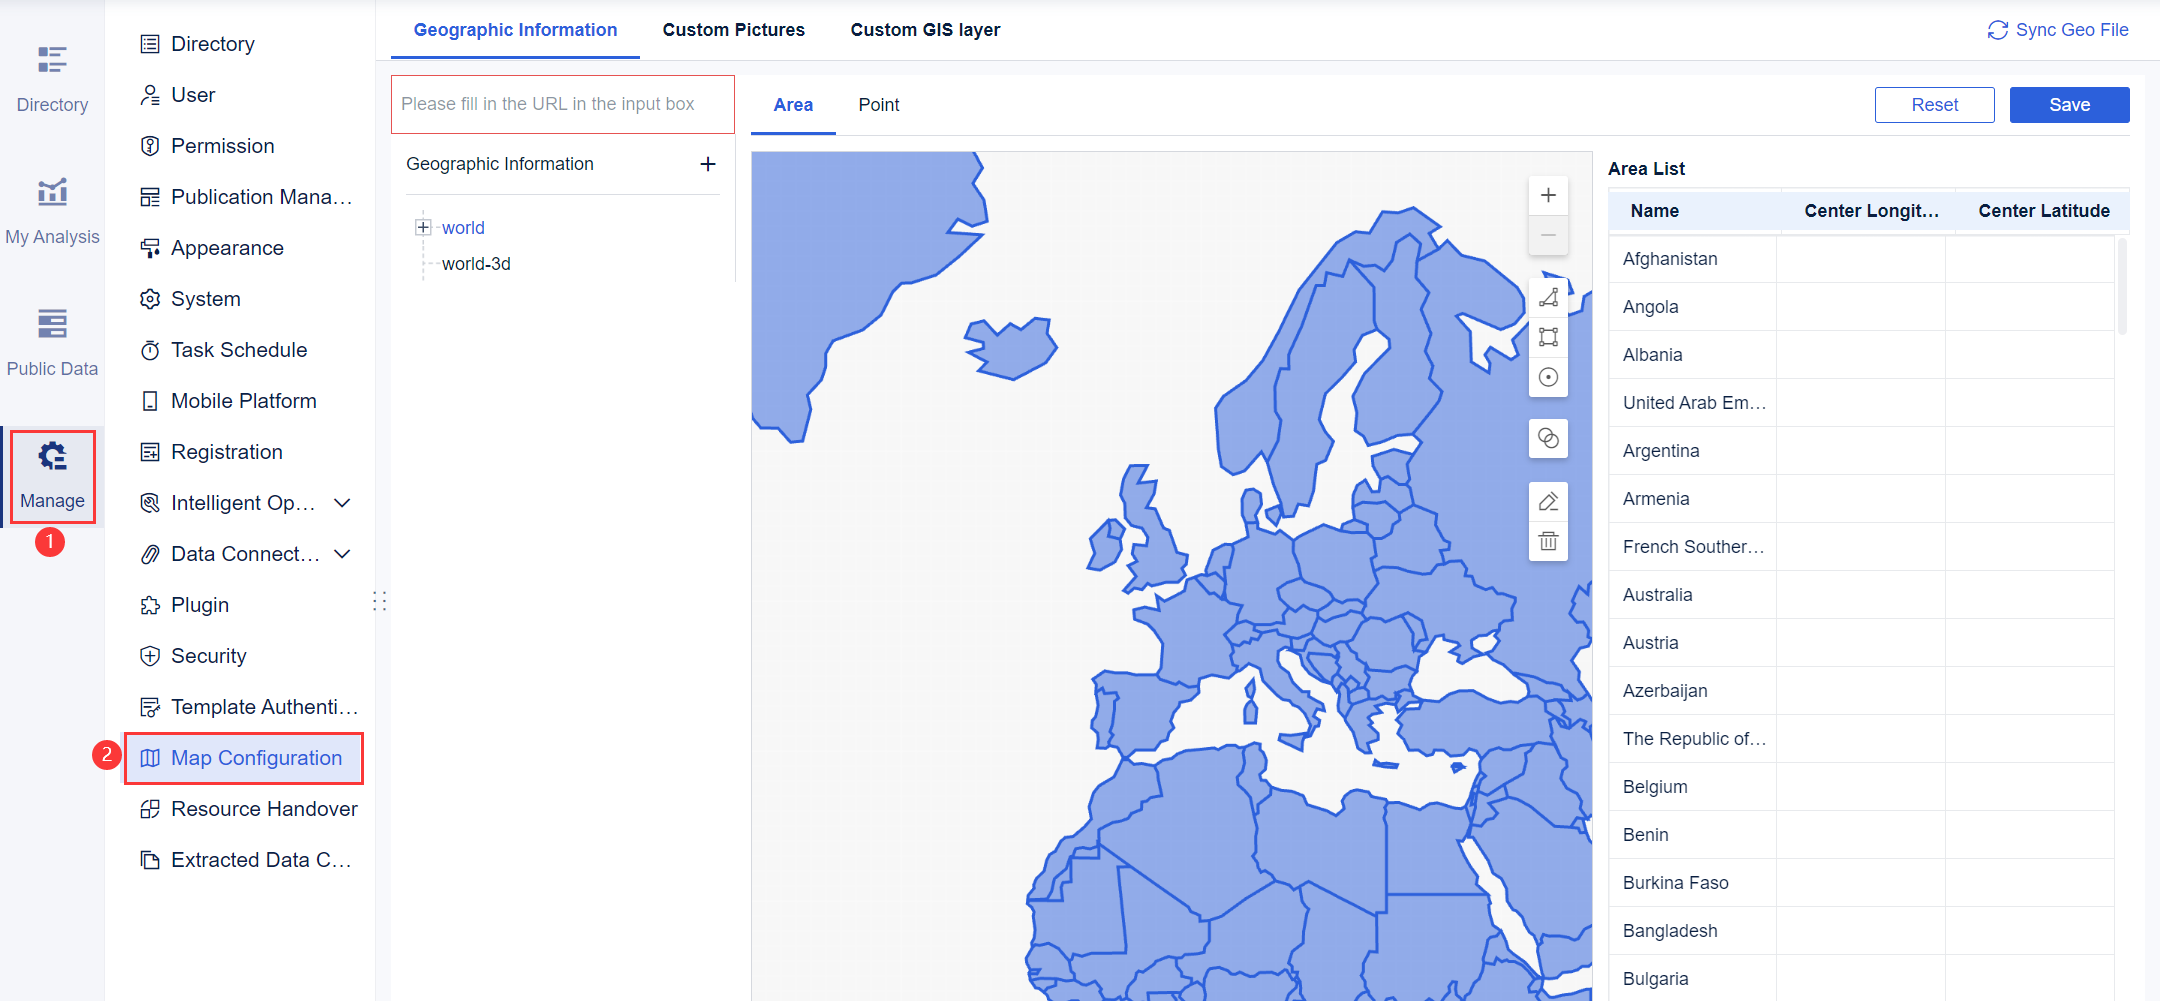The height and width of the screenshot is (1001, 2160).
Task: Zoom out on the map
Action: [x=1548, y=235]
